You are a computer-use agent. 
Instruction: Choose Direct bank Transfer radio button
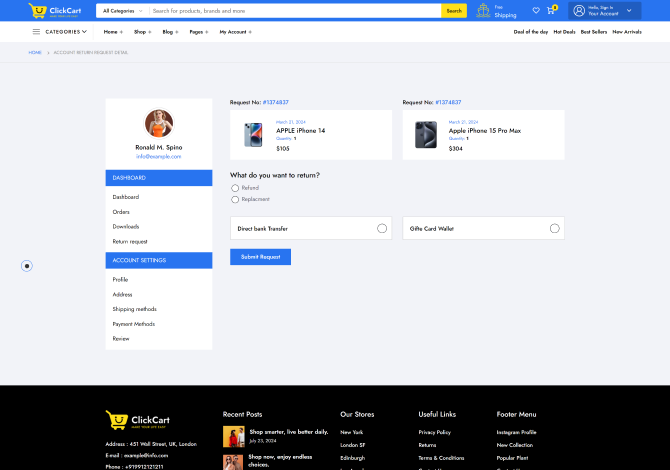click(x=382, y=229)
